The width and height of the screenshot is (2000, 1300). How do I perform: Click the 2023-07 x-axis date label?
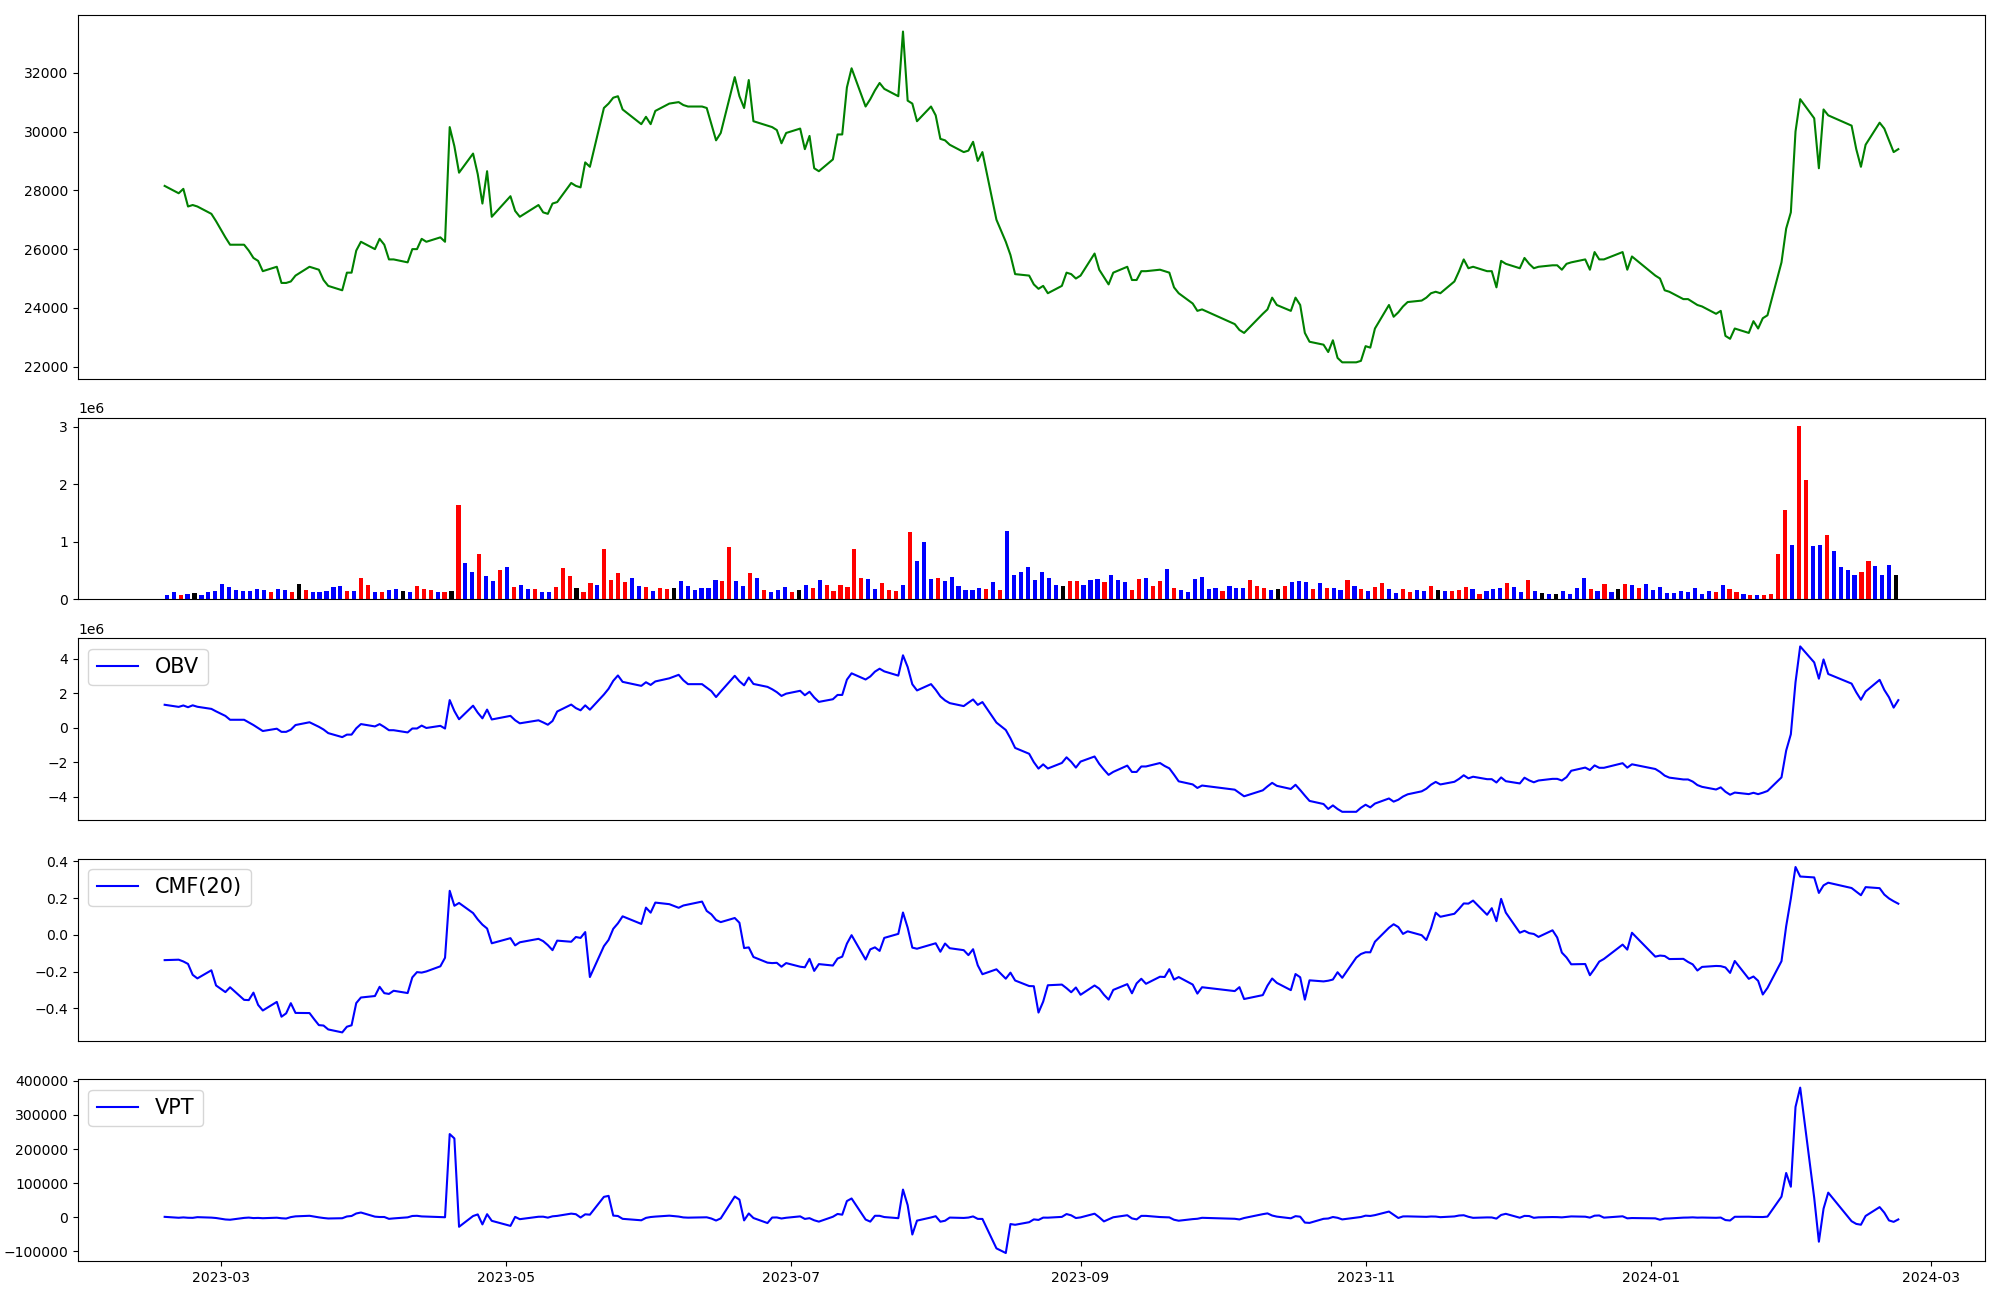[791, 1276]
